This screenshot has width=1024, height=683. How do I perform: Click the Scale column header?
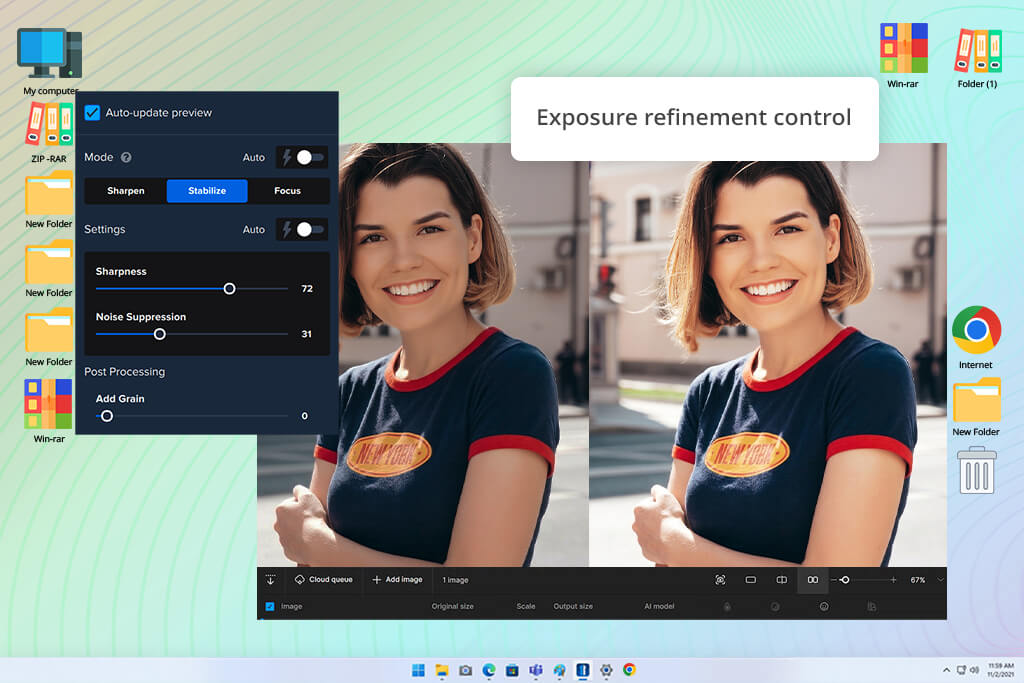click(x=526, y=607)
